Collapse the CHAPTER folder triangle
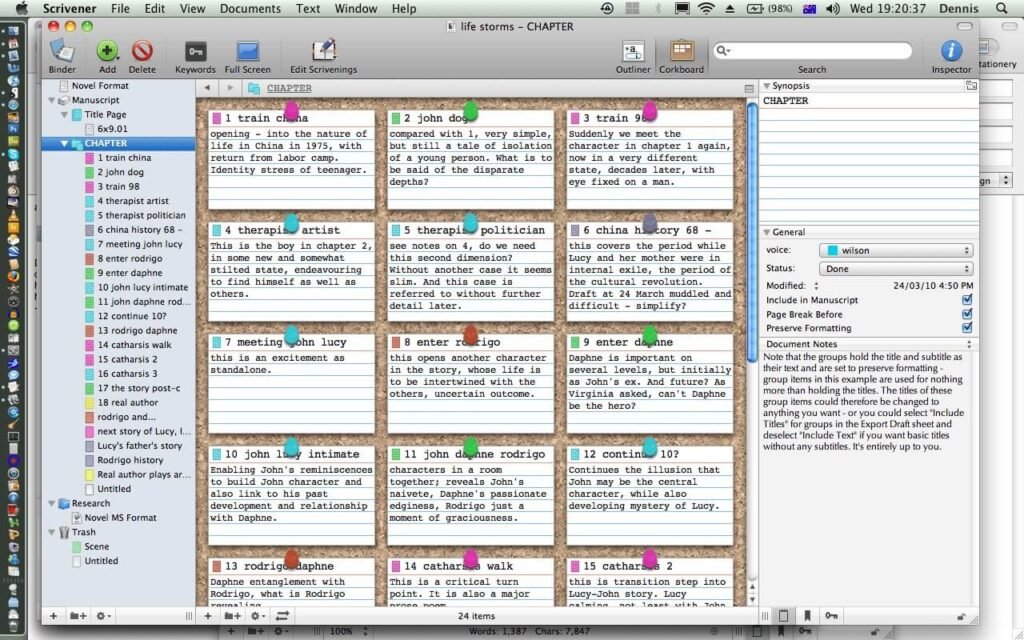Image resolution: width=1024 pixels, height=640 pixels. pos(64,143)
